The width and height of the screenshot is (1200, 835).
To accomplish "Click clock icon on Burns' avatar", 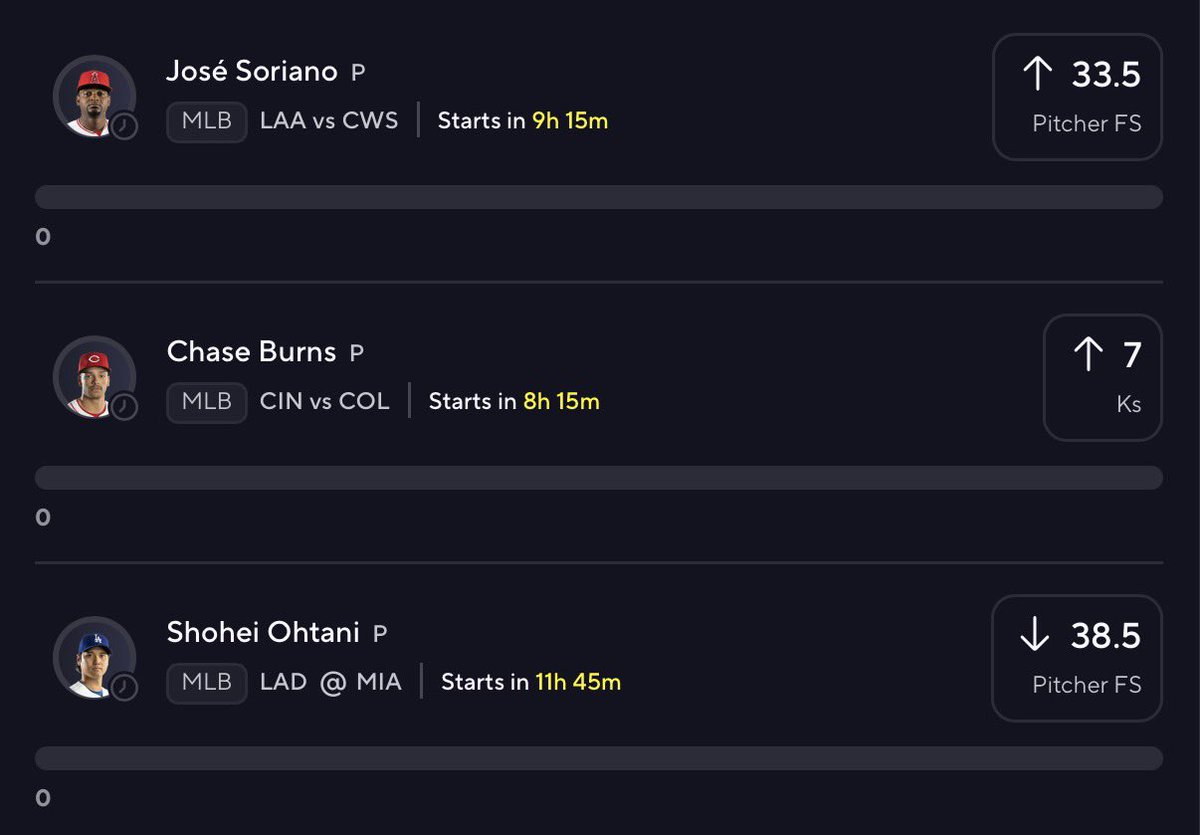I will click(124, 407).
